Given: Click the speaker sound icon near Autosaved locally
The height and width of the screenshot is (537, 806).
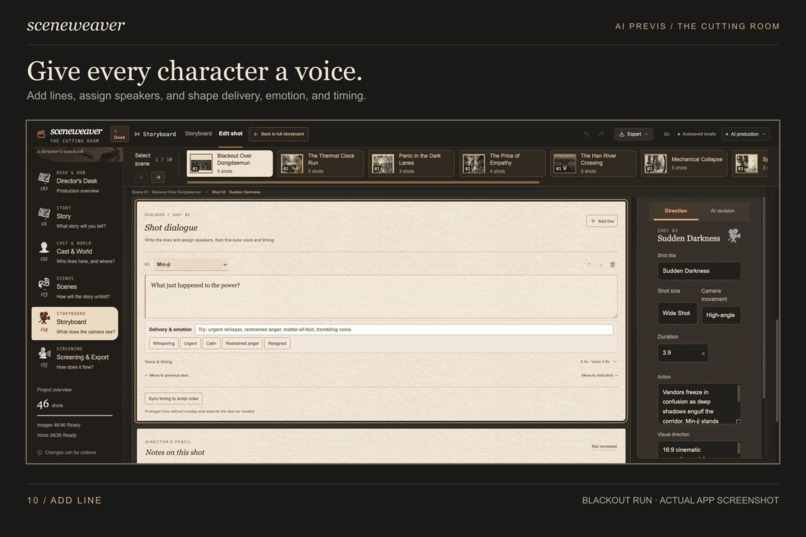Looking at the screenshot, I should [667, 134].
